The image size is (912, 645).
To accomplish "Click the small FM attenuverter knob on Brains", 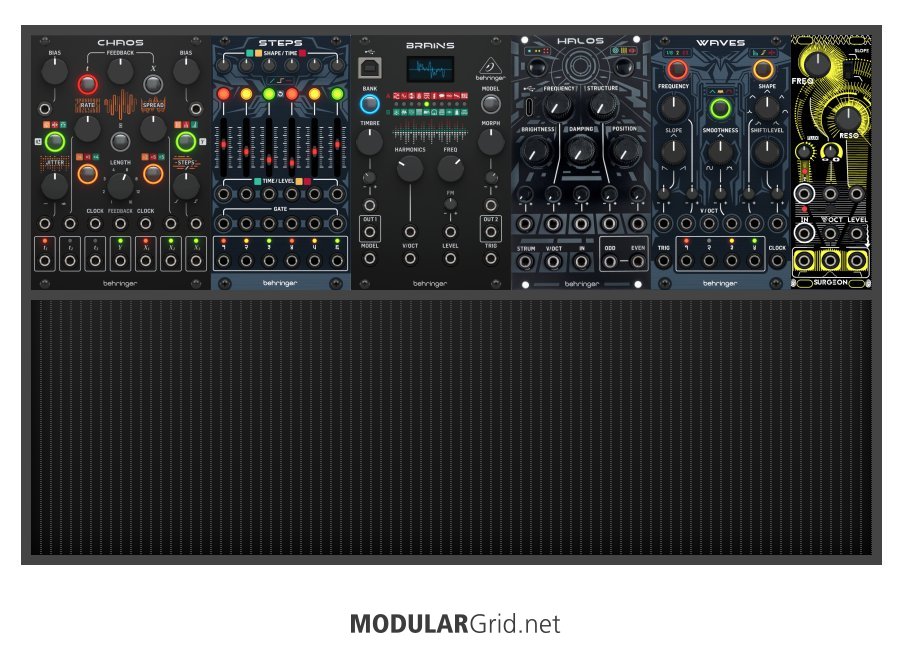I will pyautogui.click(x=450, y=204).
